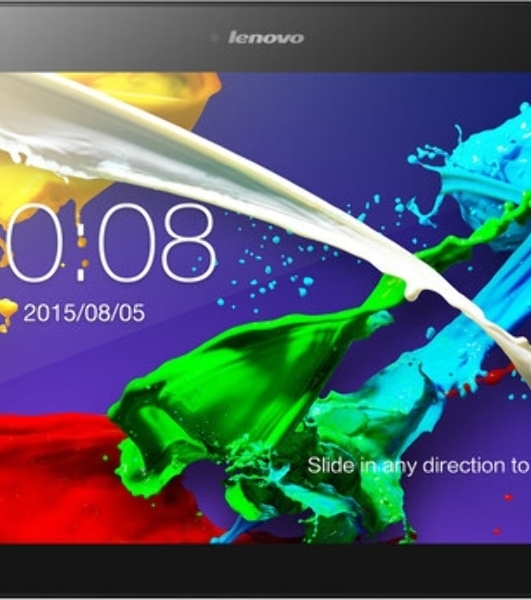The image size is (531, 600).
Task: Tap the scattered cyan droplets in the center
Action: (x=275, y=260)
